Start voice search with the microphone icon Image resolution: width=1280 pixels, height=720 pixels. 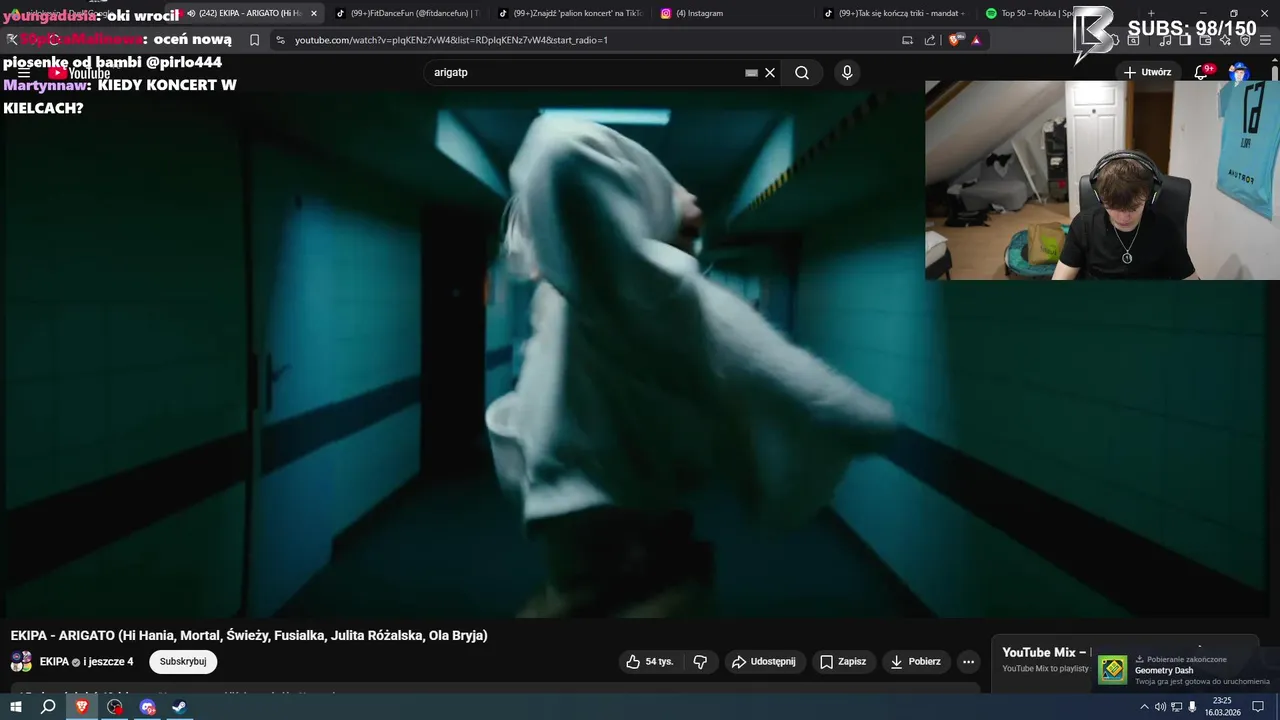[847, 73]
